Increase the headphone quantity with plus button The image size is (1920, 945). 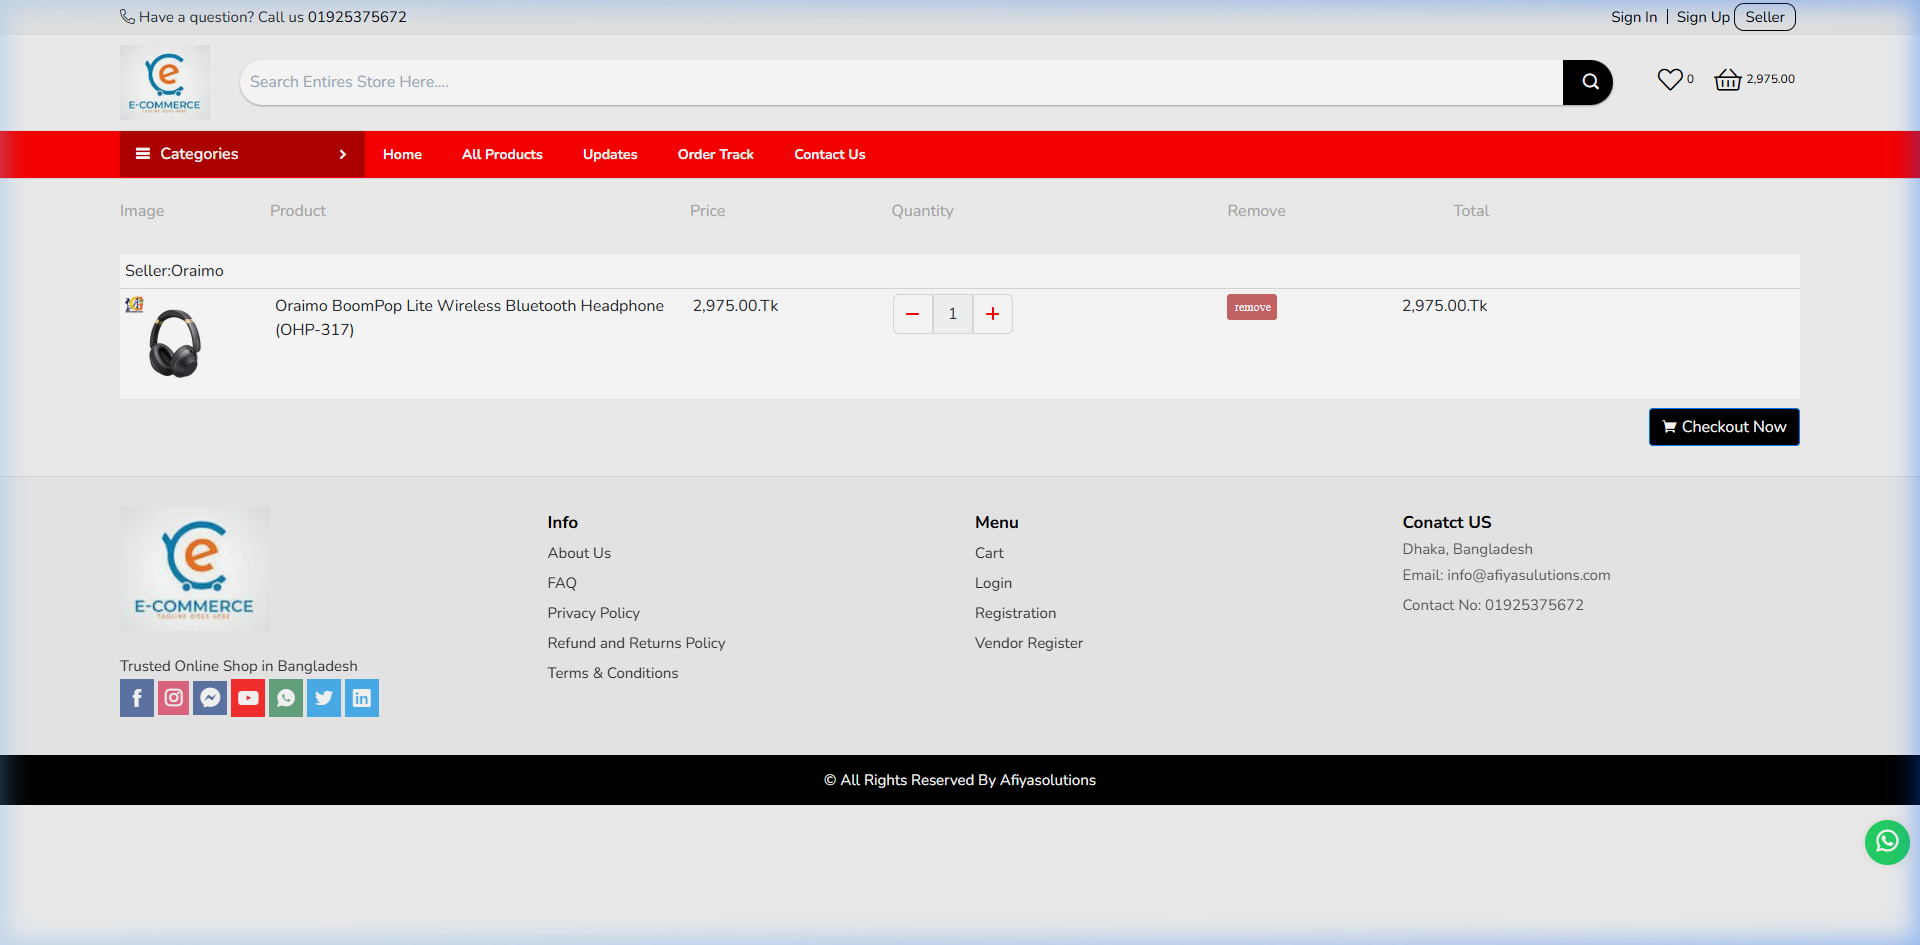point(992,313)
